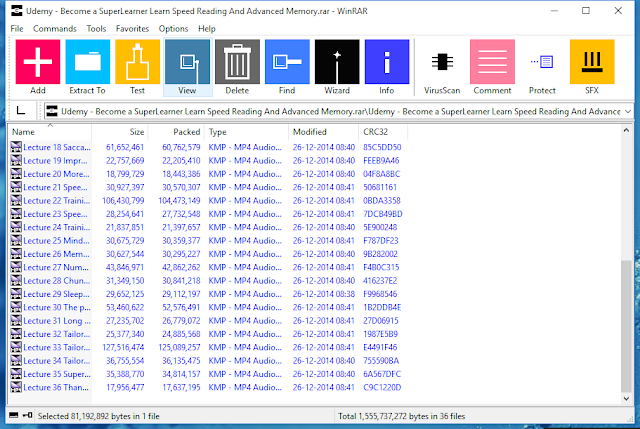Go up one folder level button
The image size is (640, 429).
pyautogui.click(x=21, y=111)
